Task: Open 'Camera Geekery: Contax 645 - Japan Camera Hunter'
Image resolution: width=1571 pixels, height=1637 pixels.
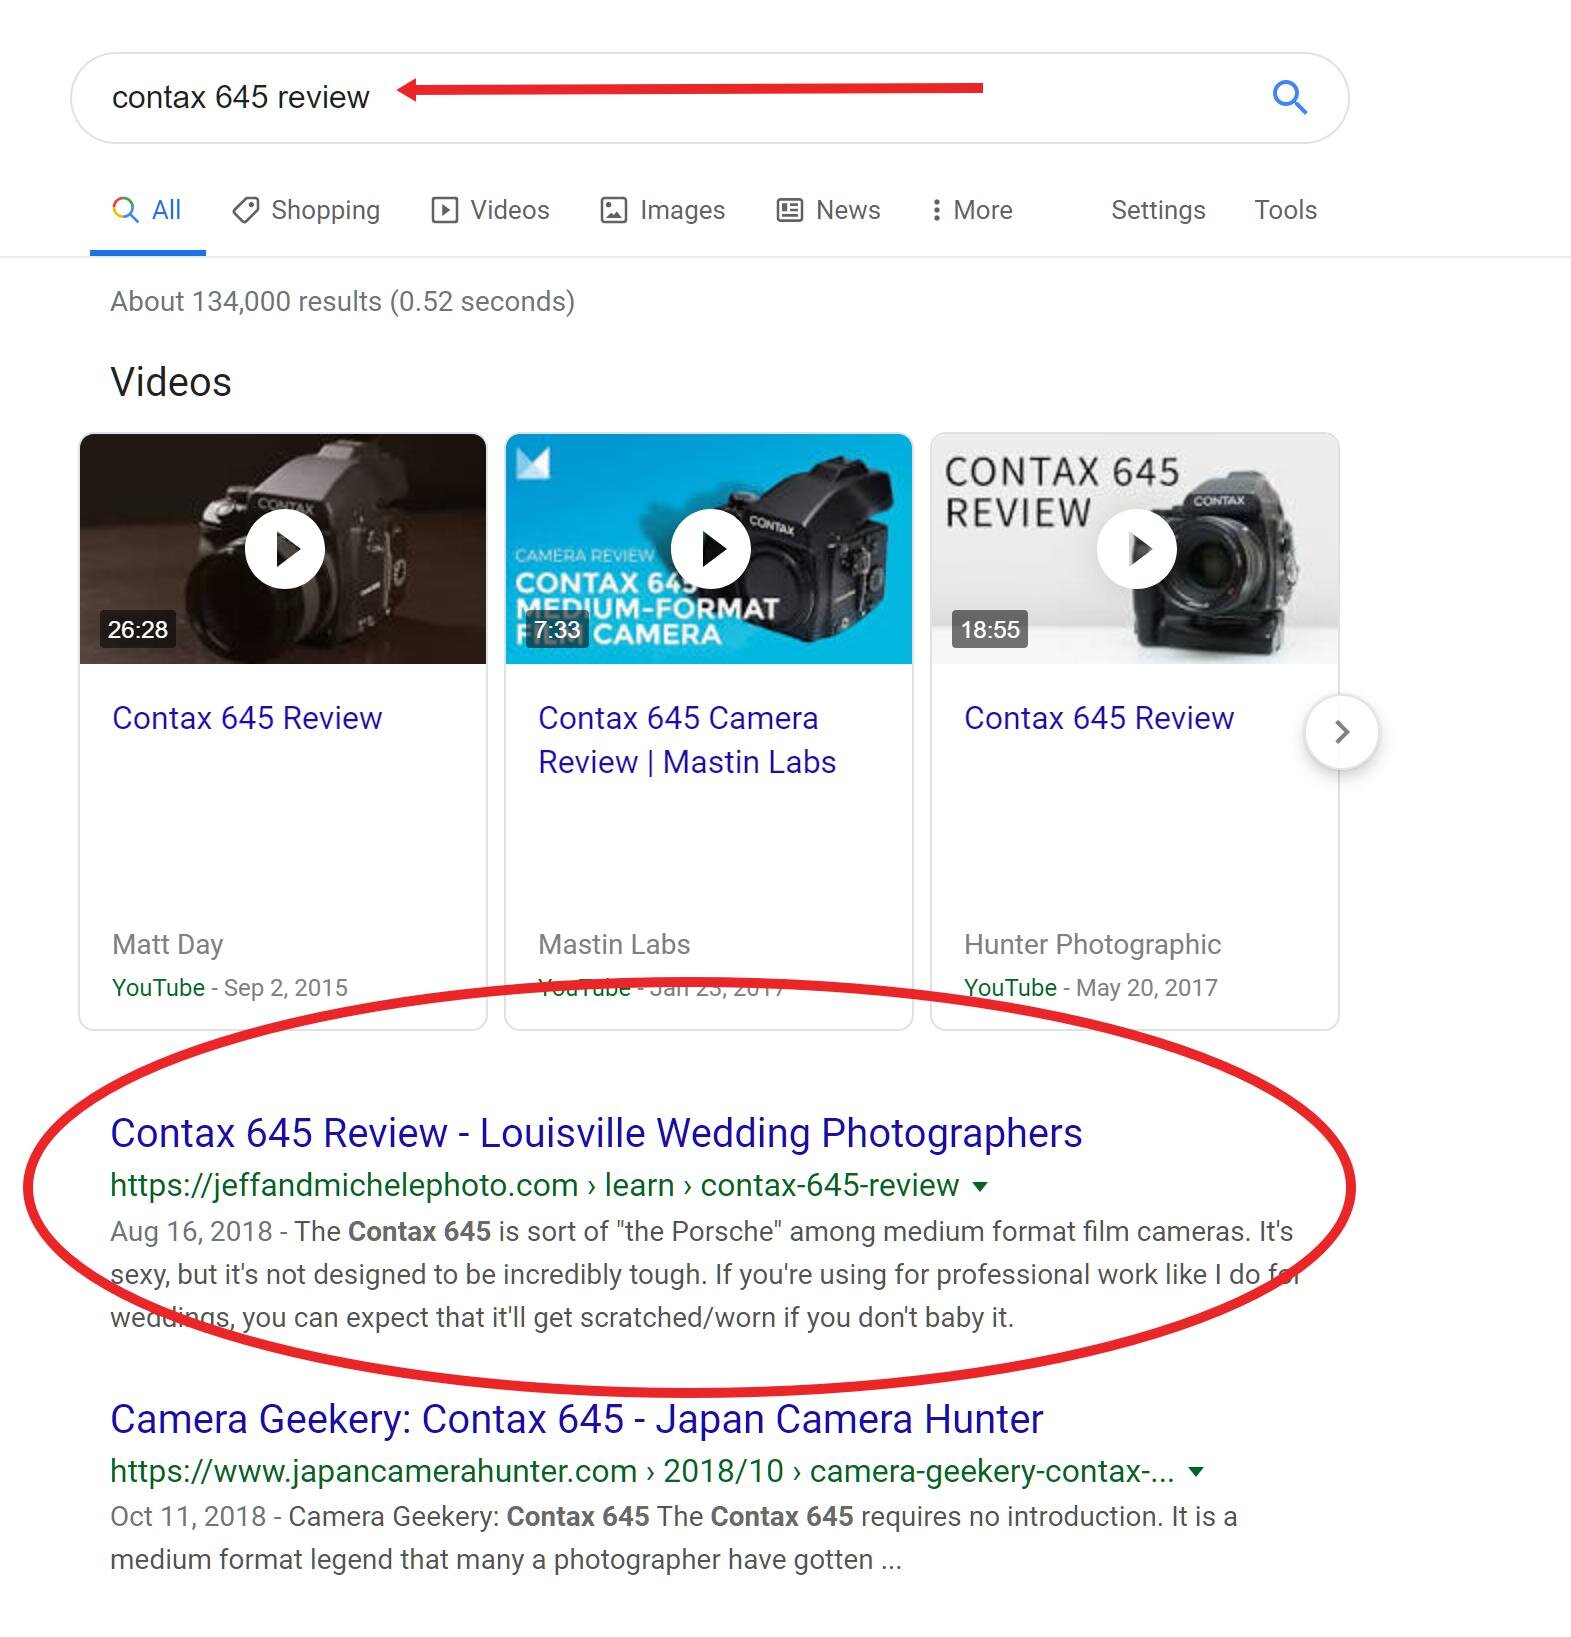Action: click(577, 1419)
